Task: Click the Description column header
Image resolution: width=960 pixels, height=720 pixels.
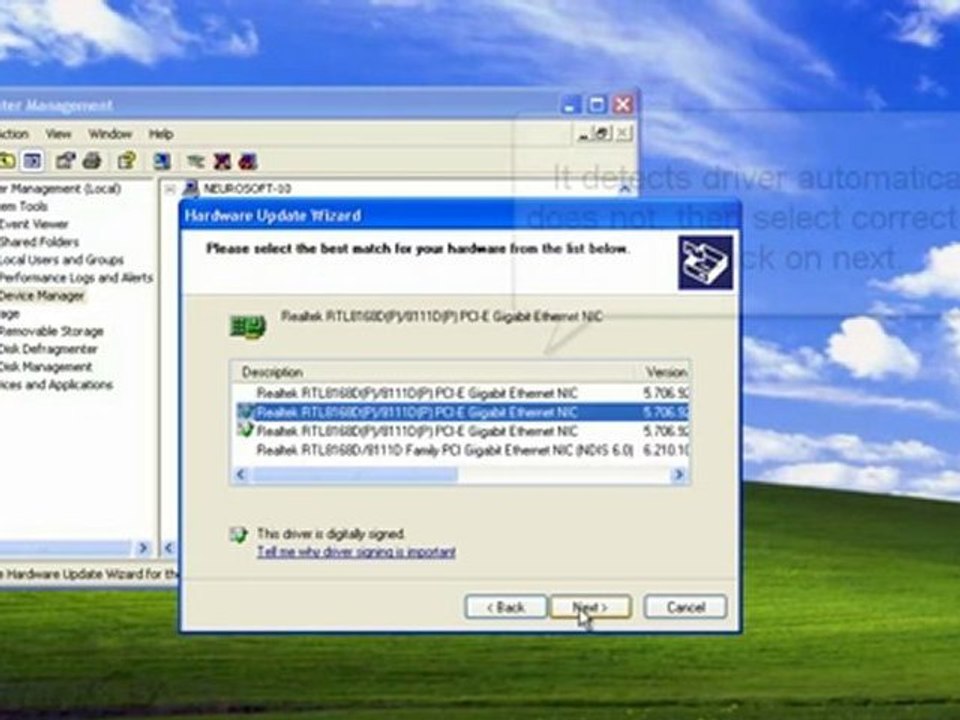Action: coord(433,372)
